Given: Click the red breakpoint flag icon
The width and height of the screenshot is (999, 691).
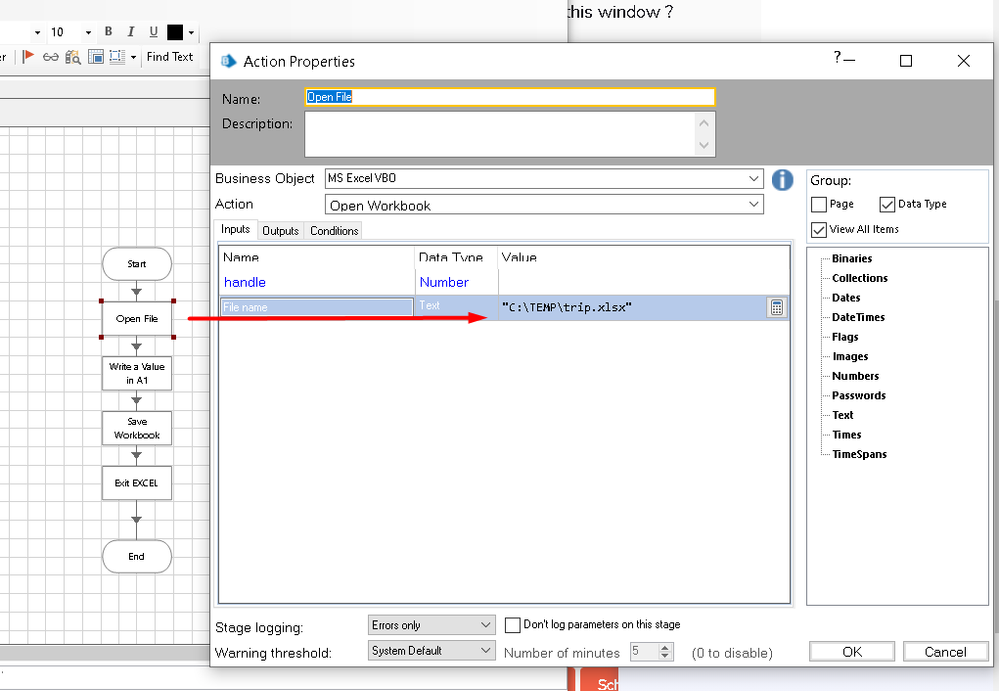Looking at the screenshot, I should 29,57.
